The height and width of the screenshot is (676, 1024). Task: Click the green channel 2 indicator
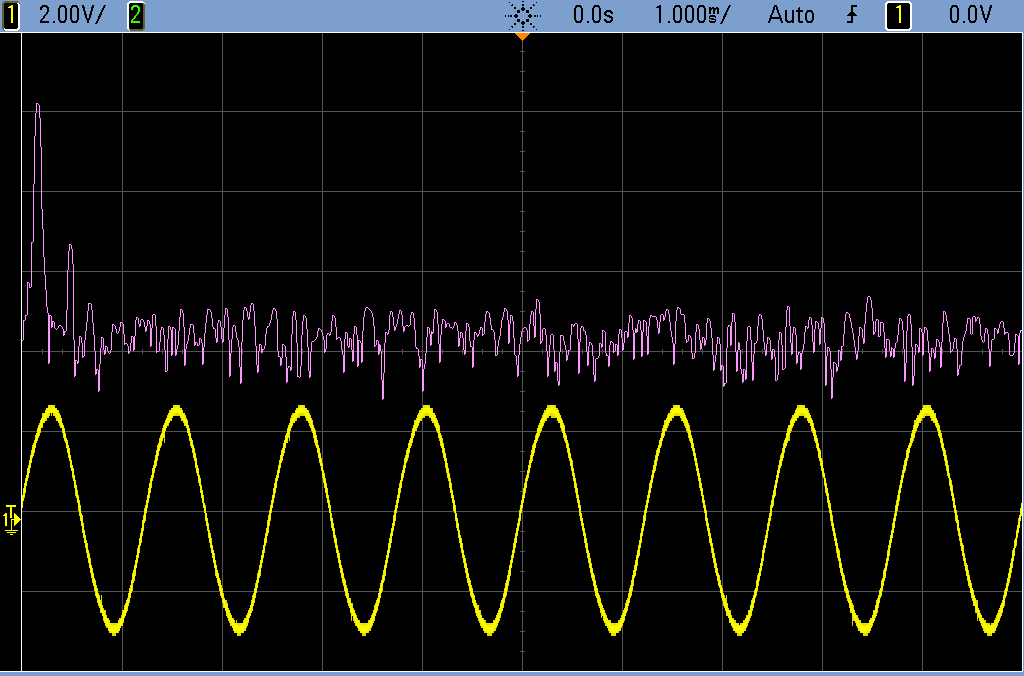(136, 15)
